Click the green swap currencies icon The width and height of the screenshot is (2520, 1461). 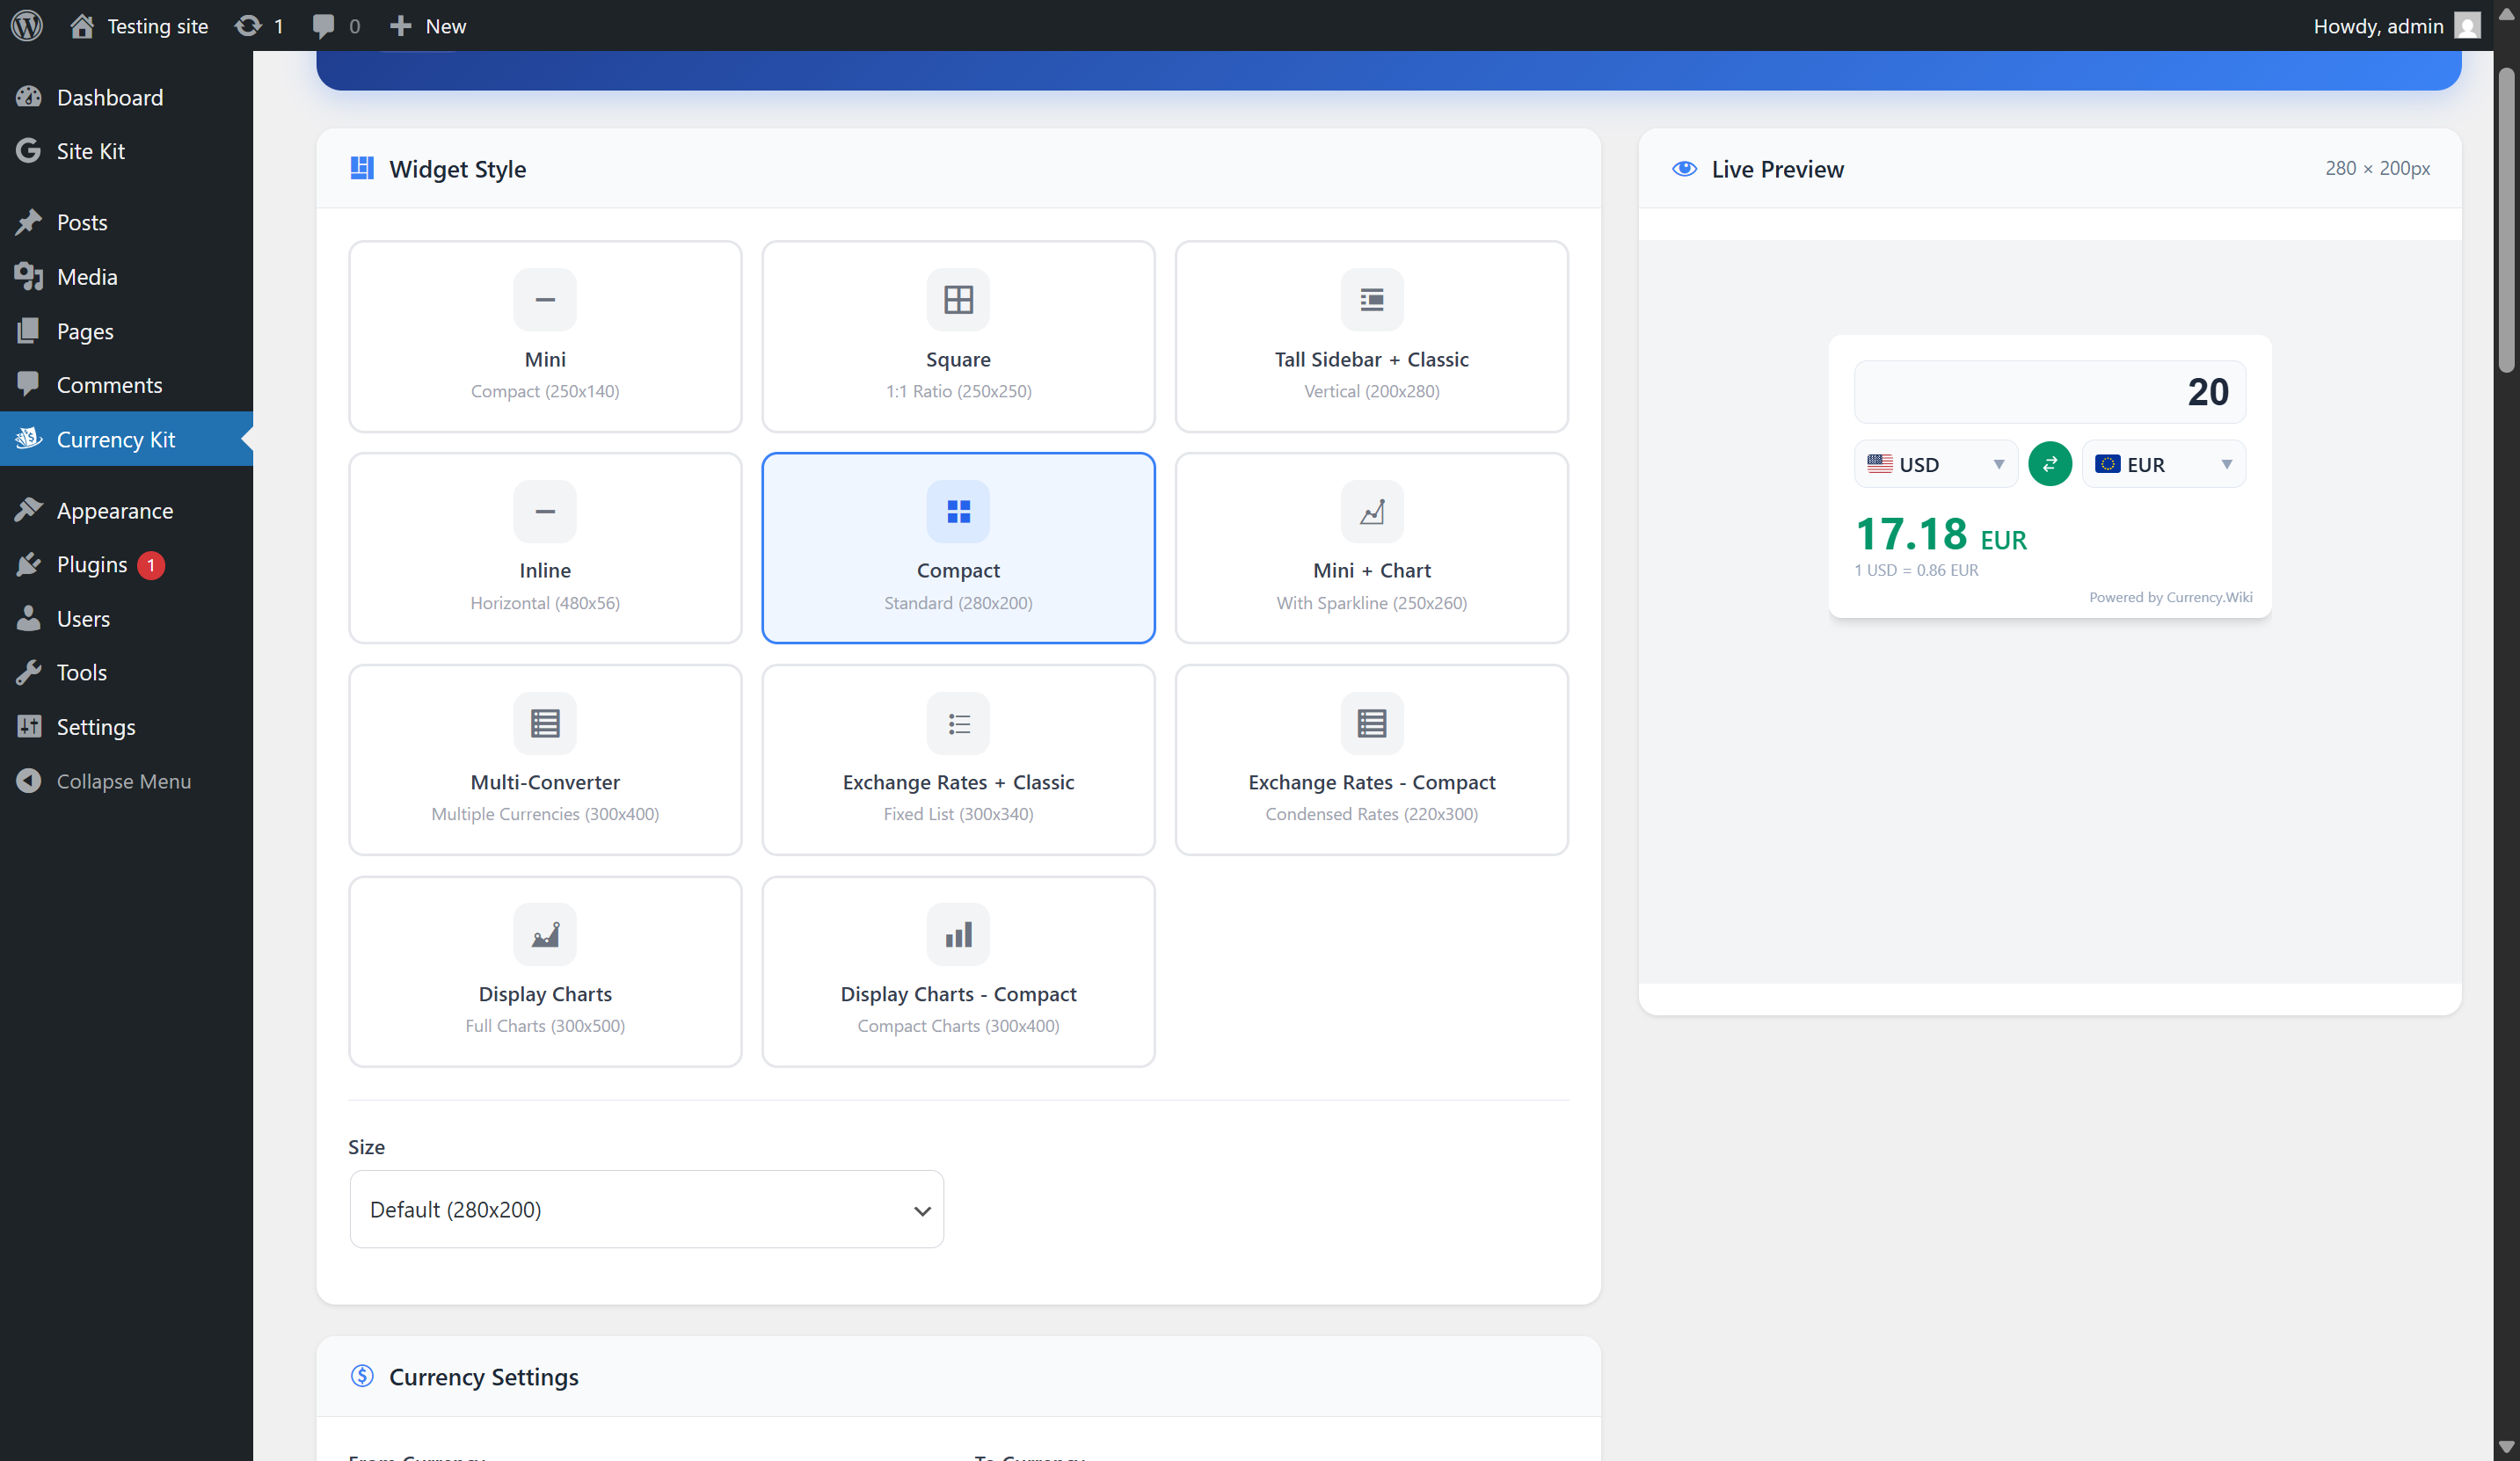tap(2049, 464)
